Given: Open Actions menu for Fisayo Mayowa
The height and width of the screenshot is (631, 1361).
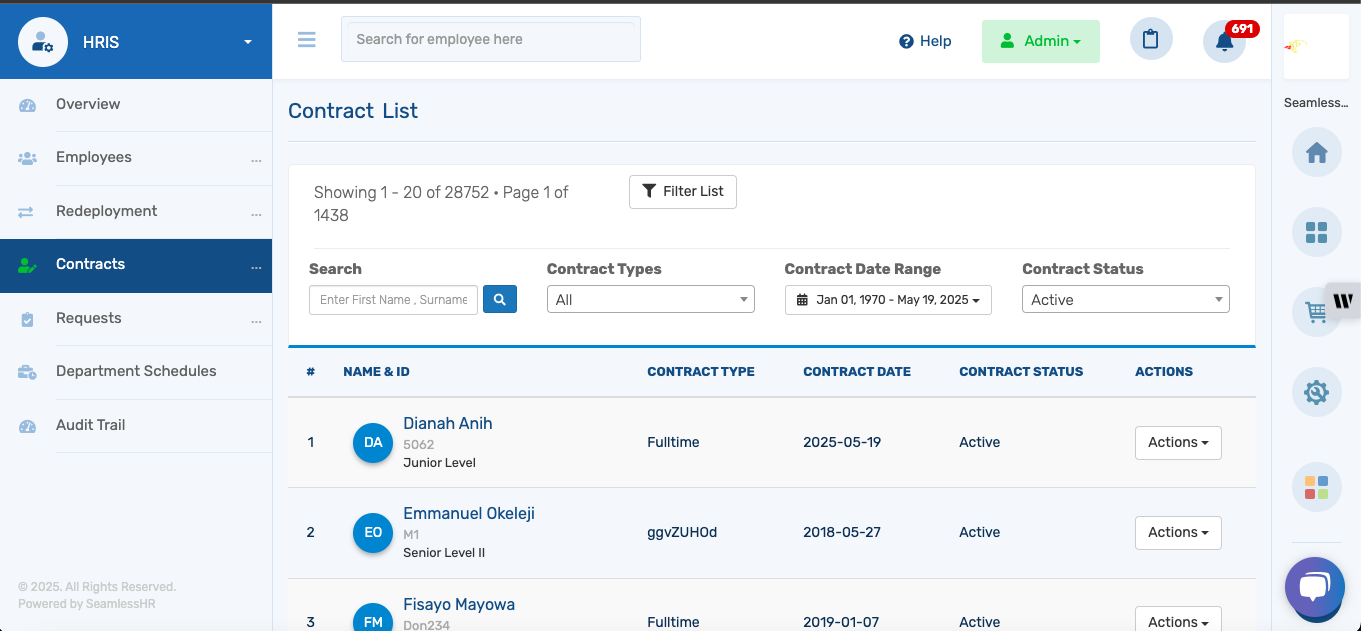Looking at the screenshot, I should pos(1178,620).
